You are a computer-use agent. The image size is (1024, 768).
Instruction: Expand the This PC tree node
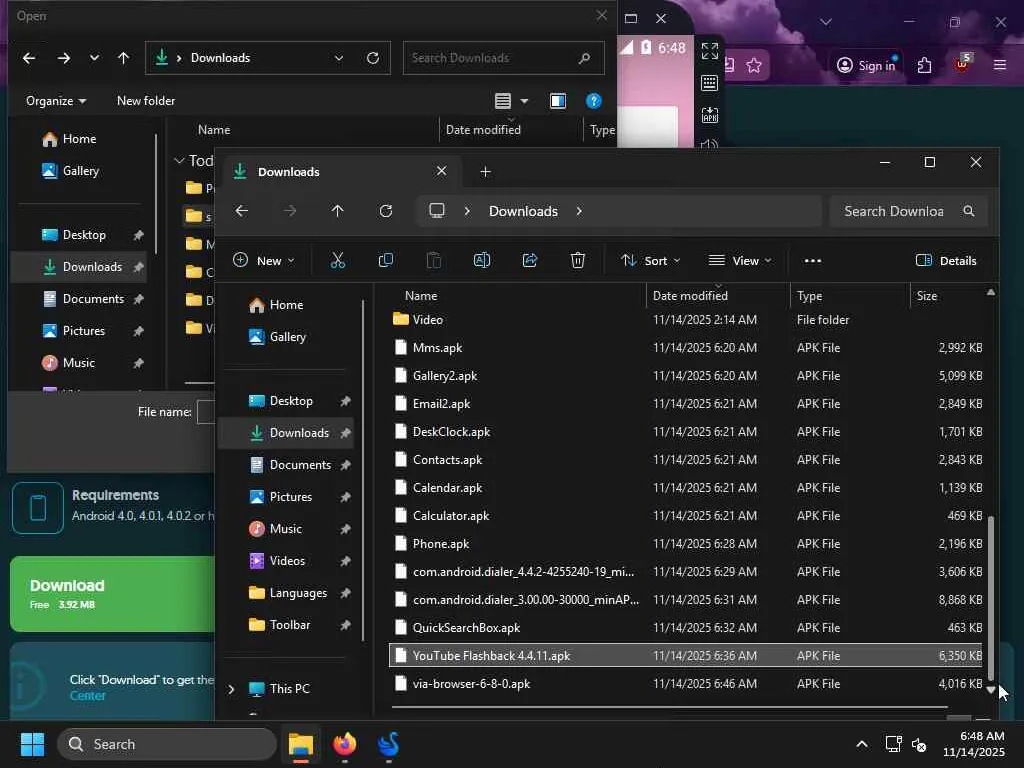(x=232, y=689)
